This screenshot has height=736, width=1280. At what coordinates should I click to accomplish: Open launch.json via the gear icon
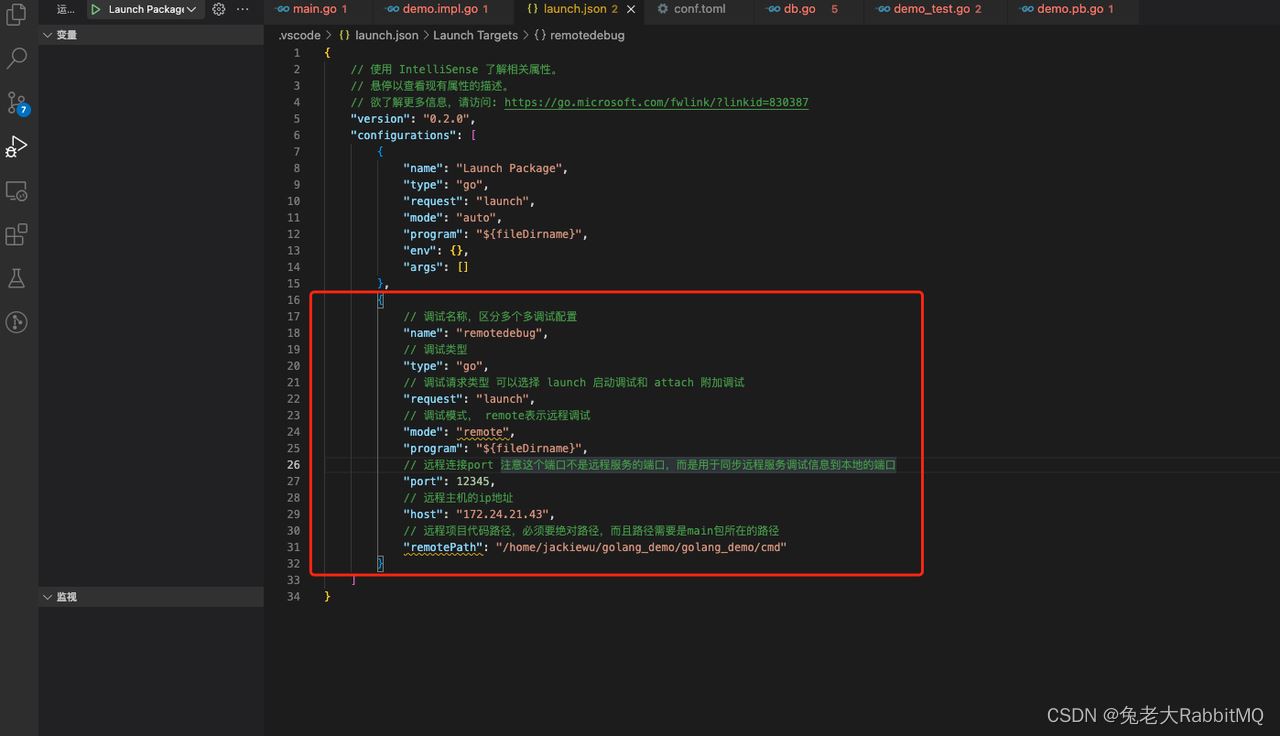218,9
